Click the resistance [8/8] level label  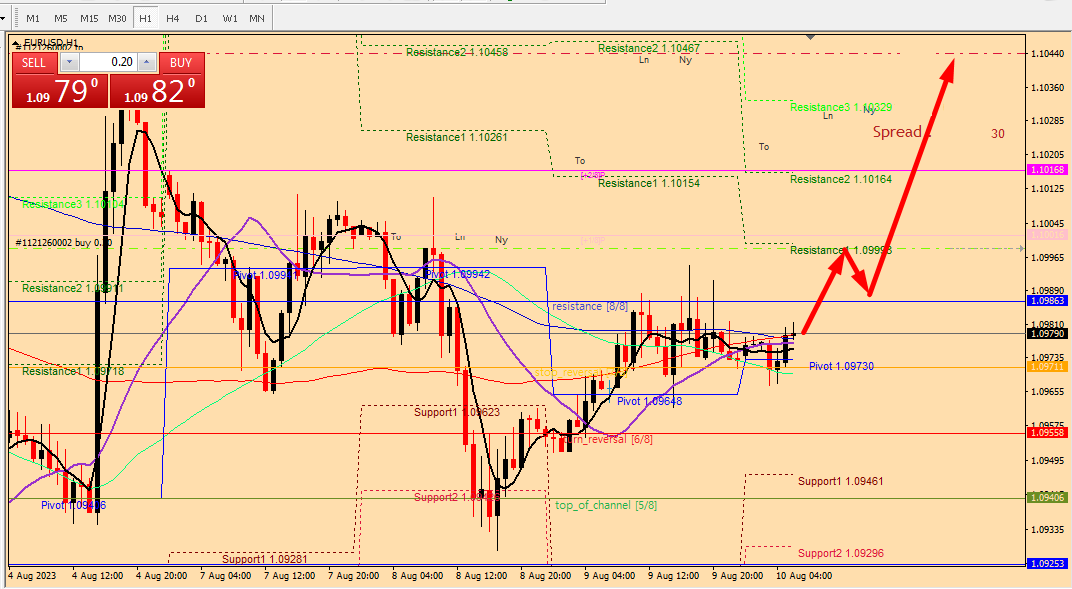click(x=590, y=307)
